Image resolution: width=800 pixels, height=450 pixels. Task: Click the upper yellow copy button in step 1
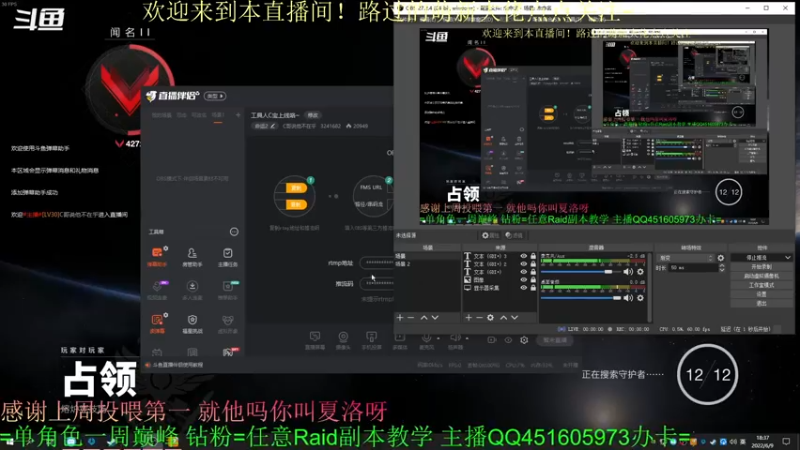(296, 188)
